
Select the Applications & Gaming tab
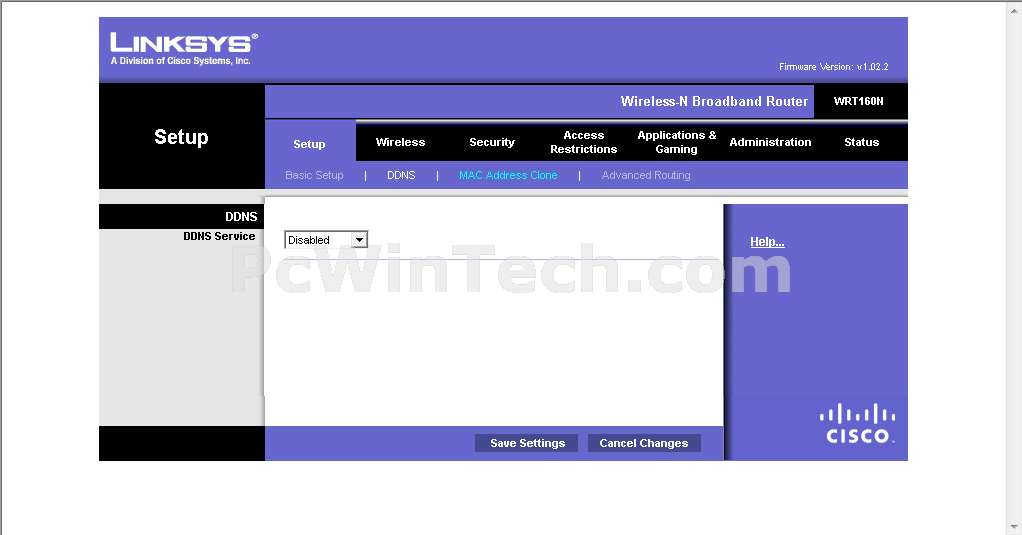[676, 142]
